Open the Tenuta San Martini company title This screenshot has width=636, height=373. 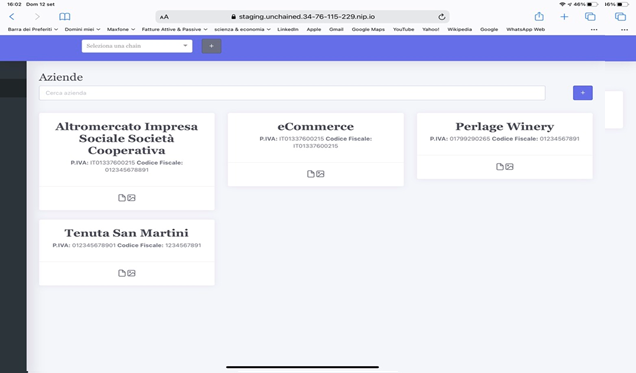pos(127,233)
